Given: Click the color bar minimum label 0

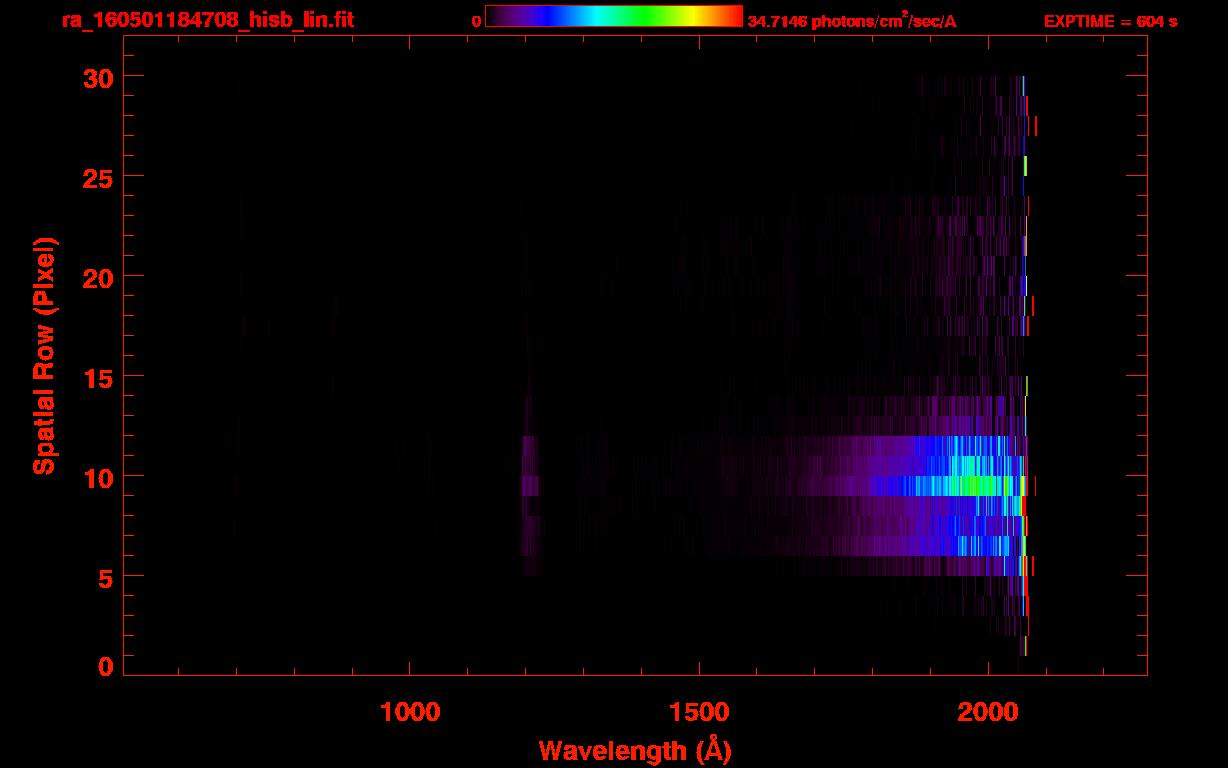Looking at the screenshot, I should click(476, 21).
